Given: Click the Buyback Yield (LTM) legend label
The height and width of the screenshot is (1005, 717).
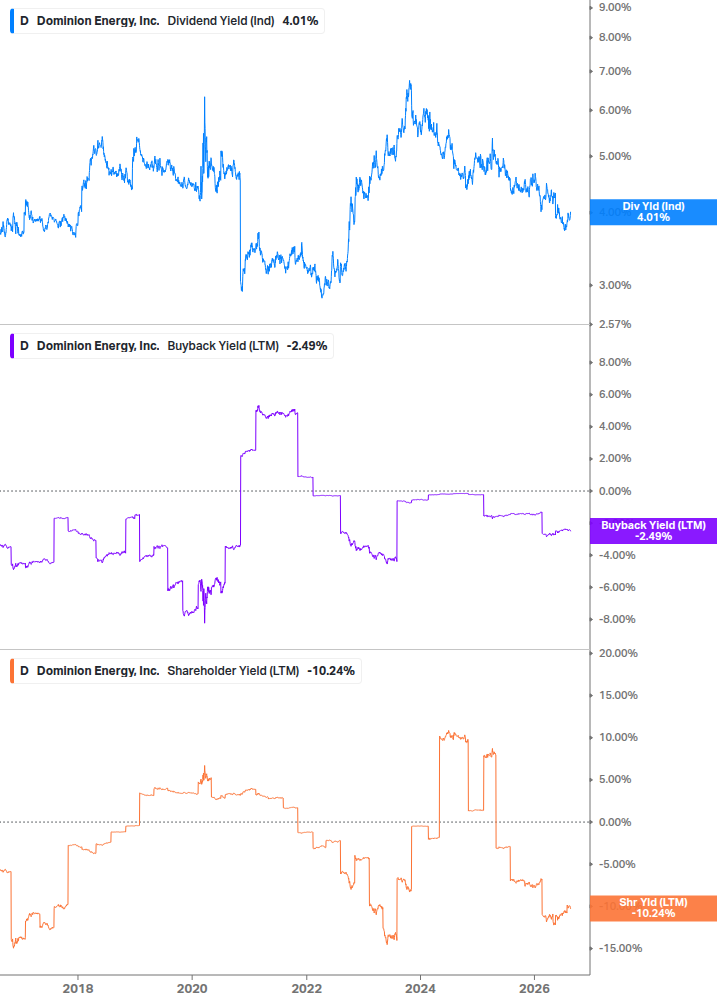Looking at the screenshot, I should point(223,345).
